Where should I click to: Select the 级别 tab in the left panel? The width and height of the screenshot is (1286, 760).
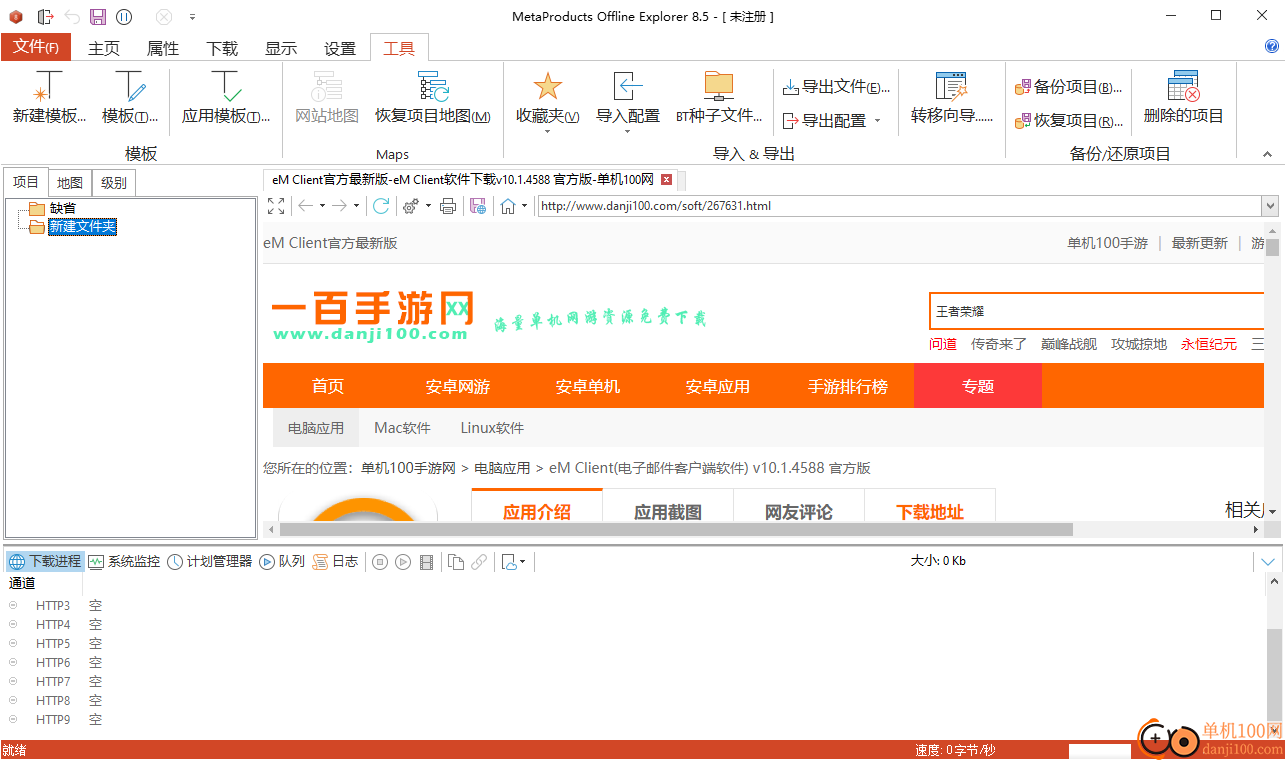click(113, 183)
